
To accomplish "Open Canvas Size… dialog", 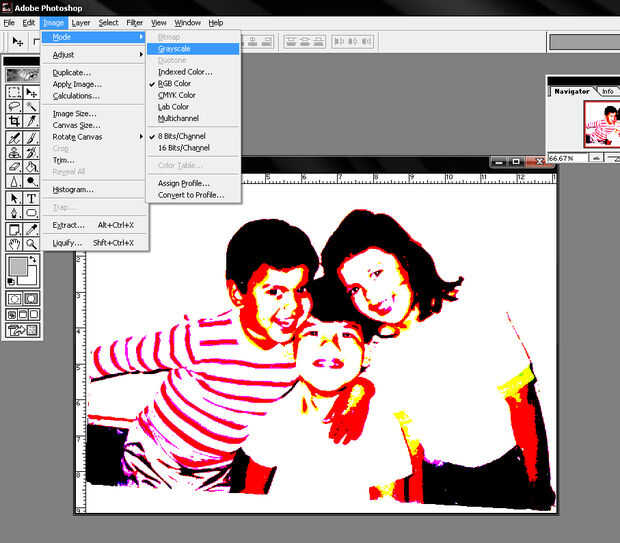I will pos(95,125).
